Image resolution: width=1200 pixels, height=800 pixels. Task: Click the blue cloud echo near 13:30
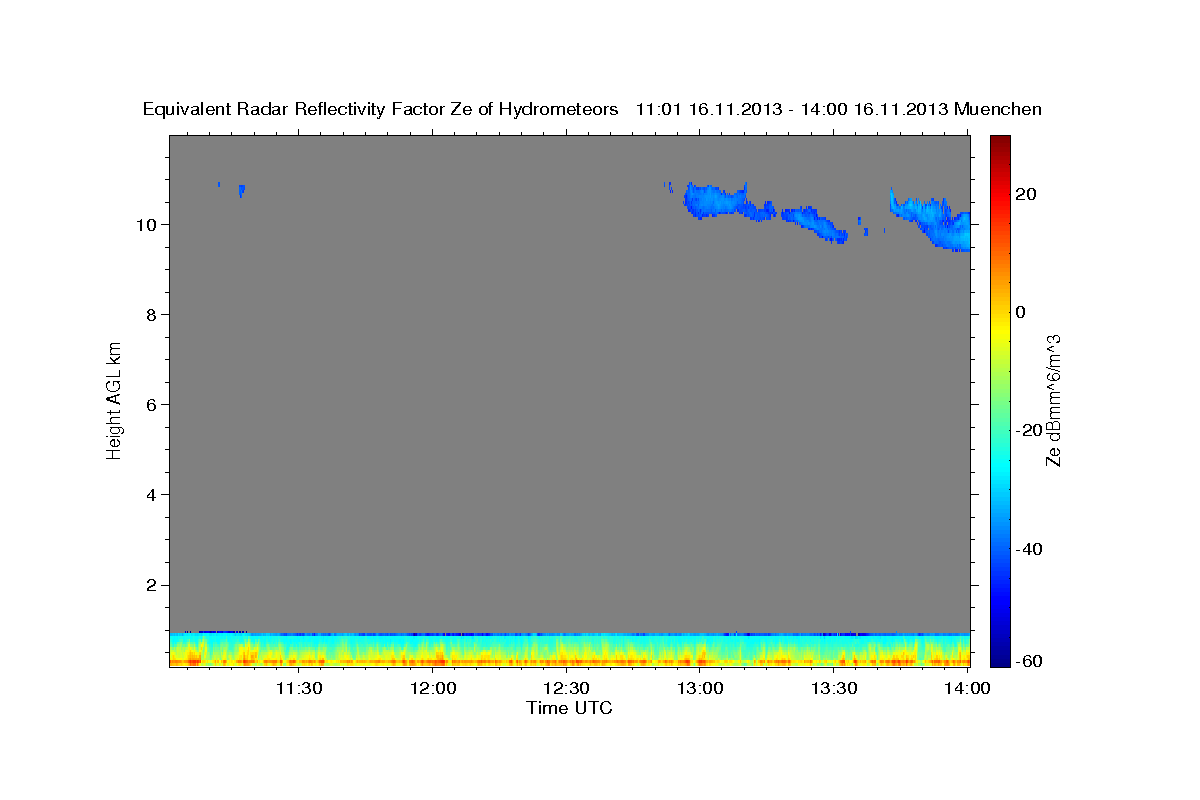(x=815, y=224)
